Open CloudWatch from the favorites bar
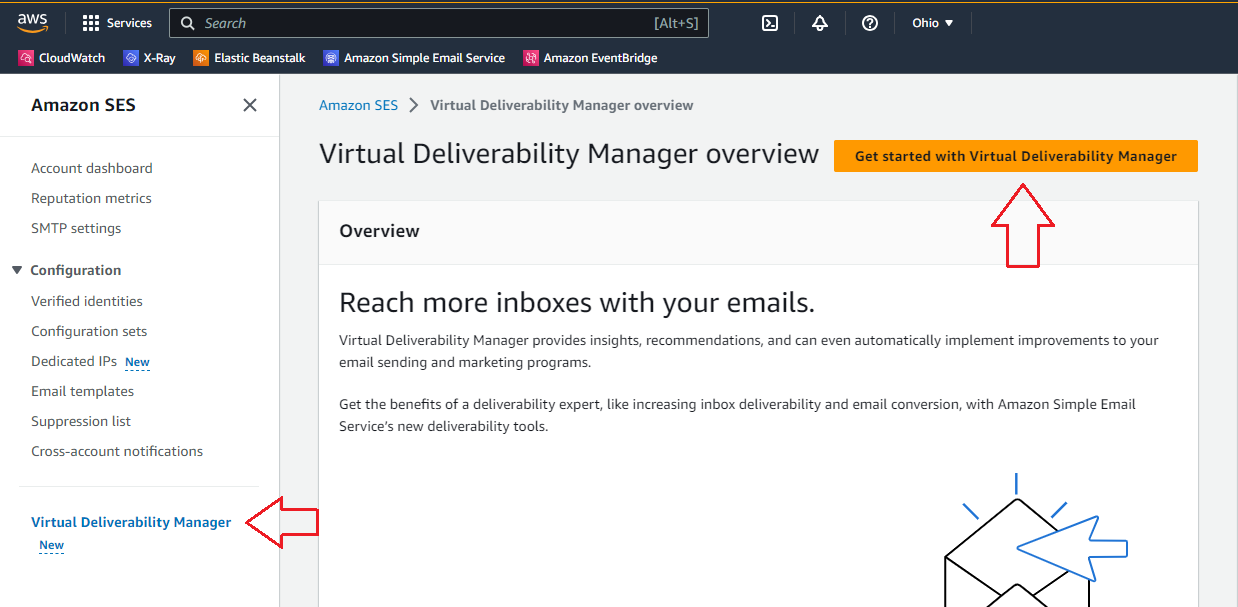The height and width of the screenshot is (607, 1238). pos(61,57)
